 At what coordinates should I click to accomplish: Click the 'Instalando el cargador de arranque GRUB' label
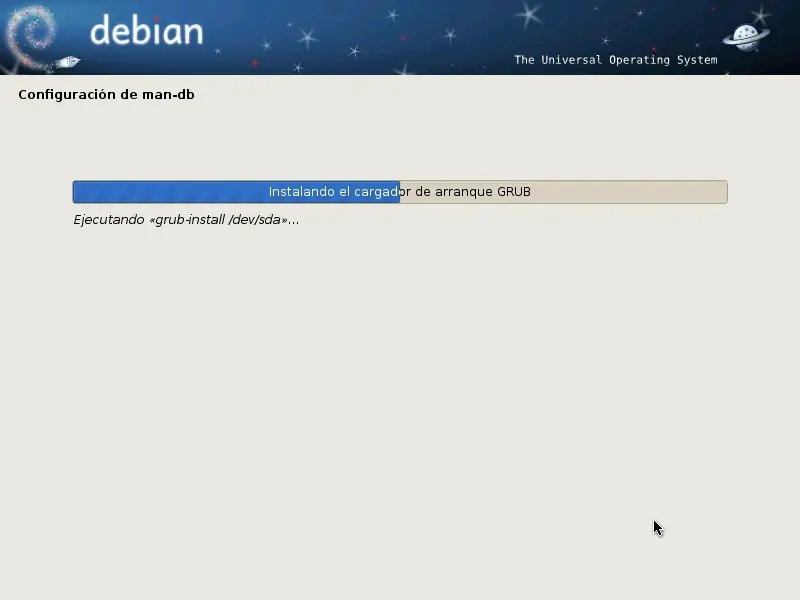[399, 192]
